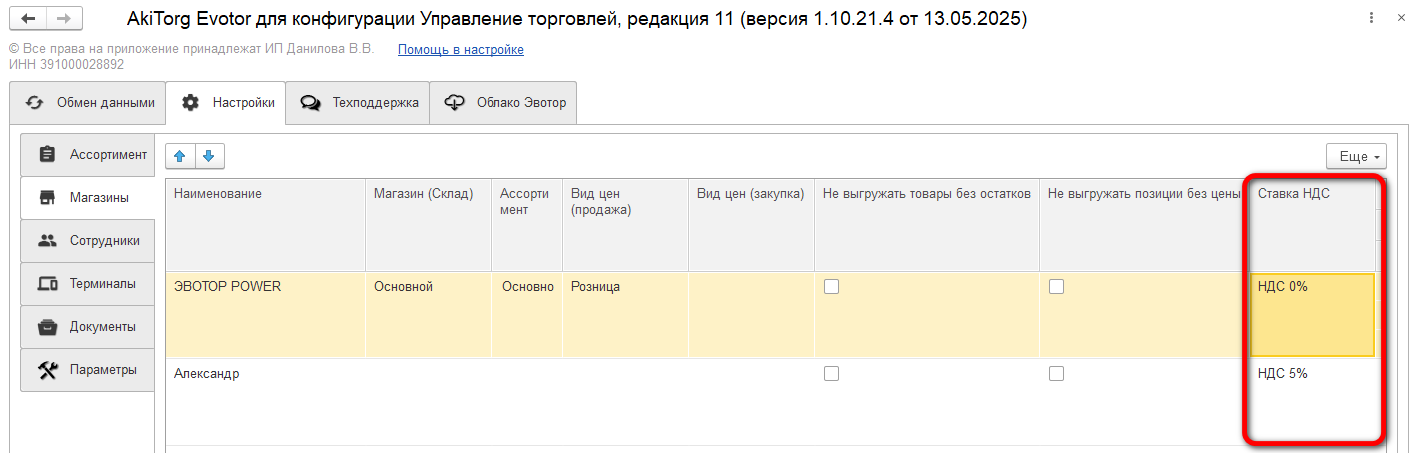Switch to the Техподдержка tab

[358, 103]
